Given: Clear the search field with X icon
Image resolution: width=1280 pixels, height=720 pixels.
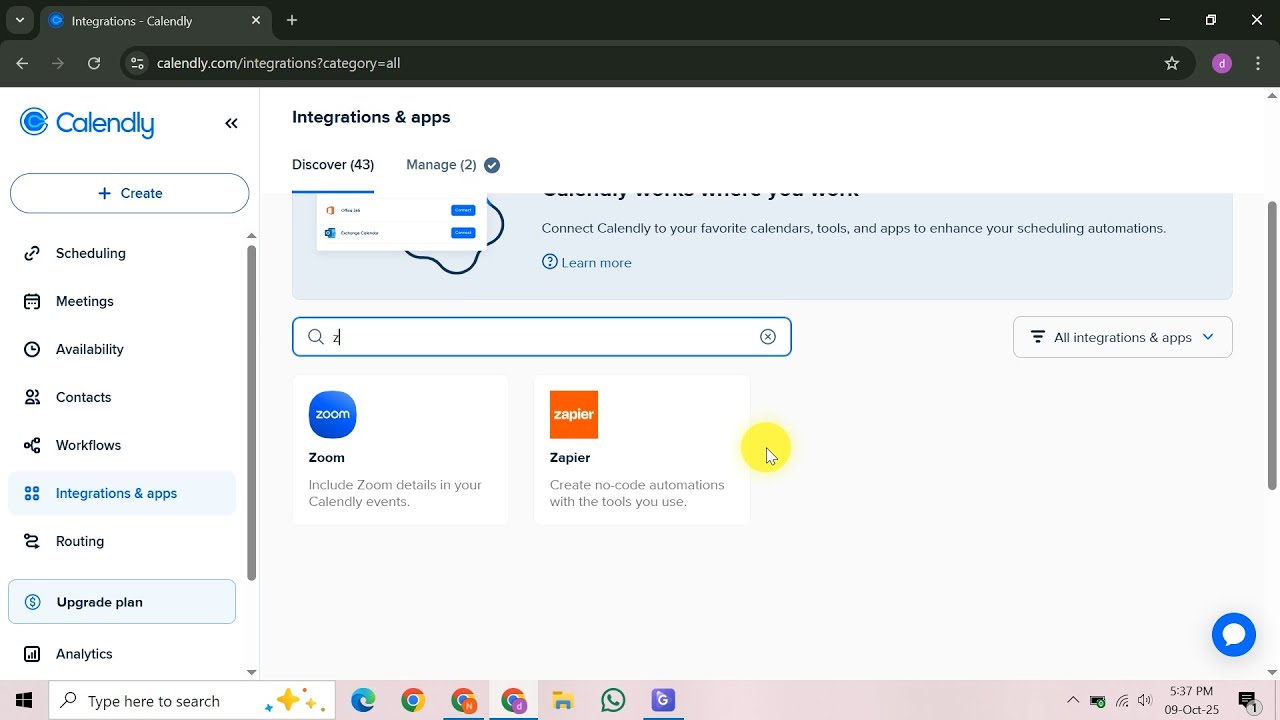Looking at the screenshot, I should pos(768,337).
